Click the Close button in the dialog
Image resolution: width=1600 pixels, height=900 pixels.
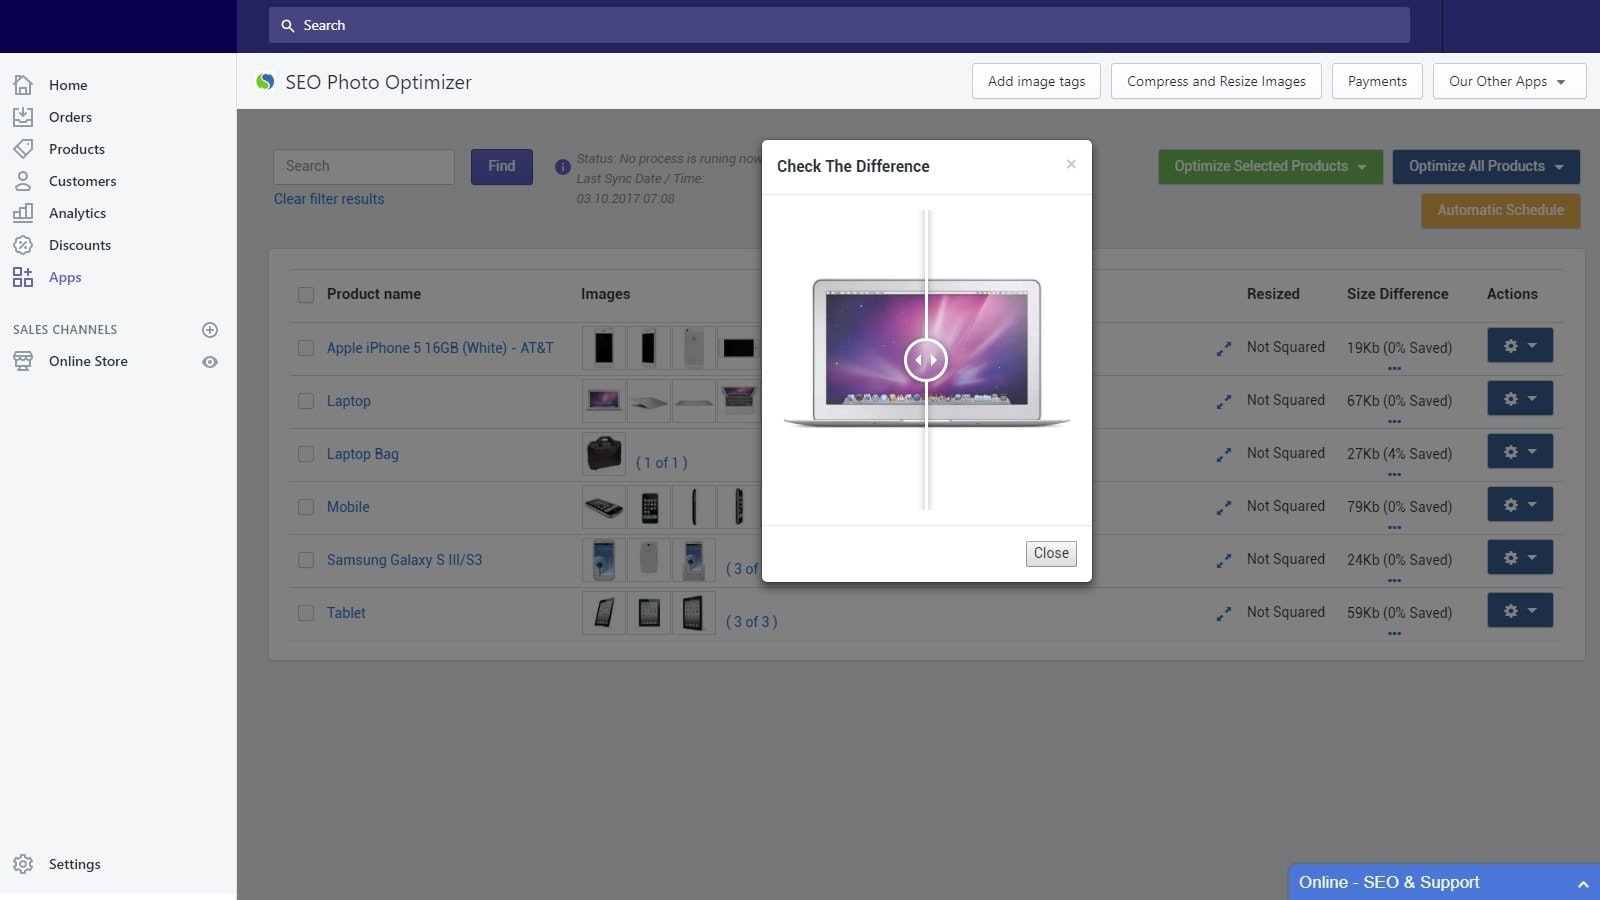[1051, 554]
